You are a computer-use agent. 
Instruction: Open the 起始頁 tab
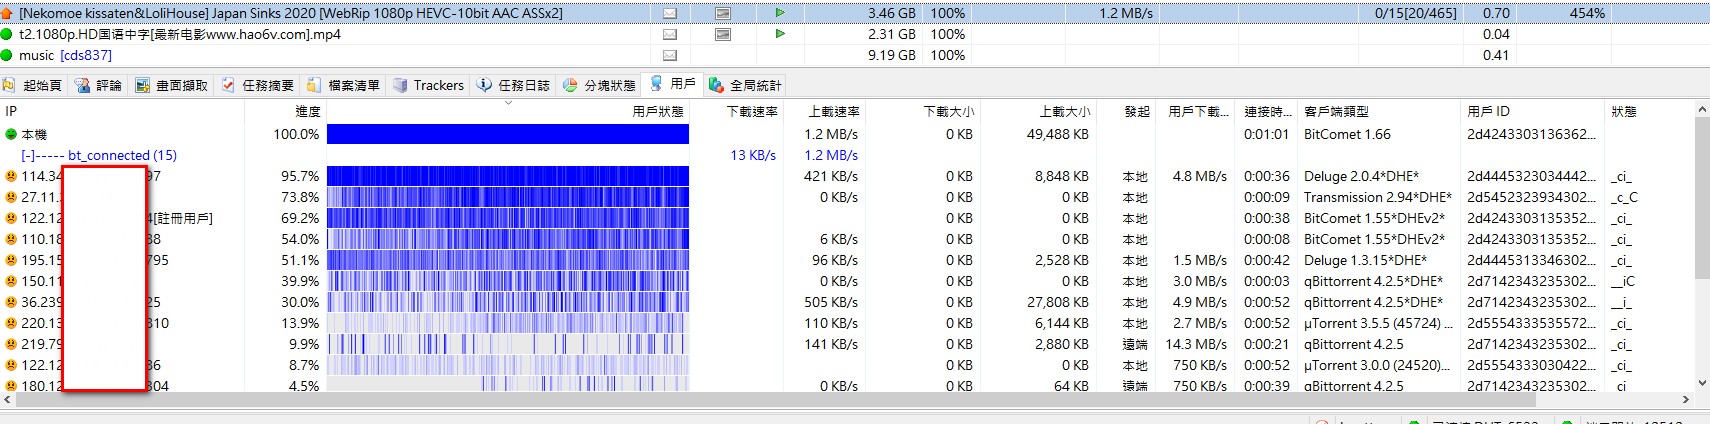(x=33, y=85)
